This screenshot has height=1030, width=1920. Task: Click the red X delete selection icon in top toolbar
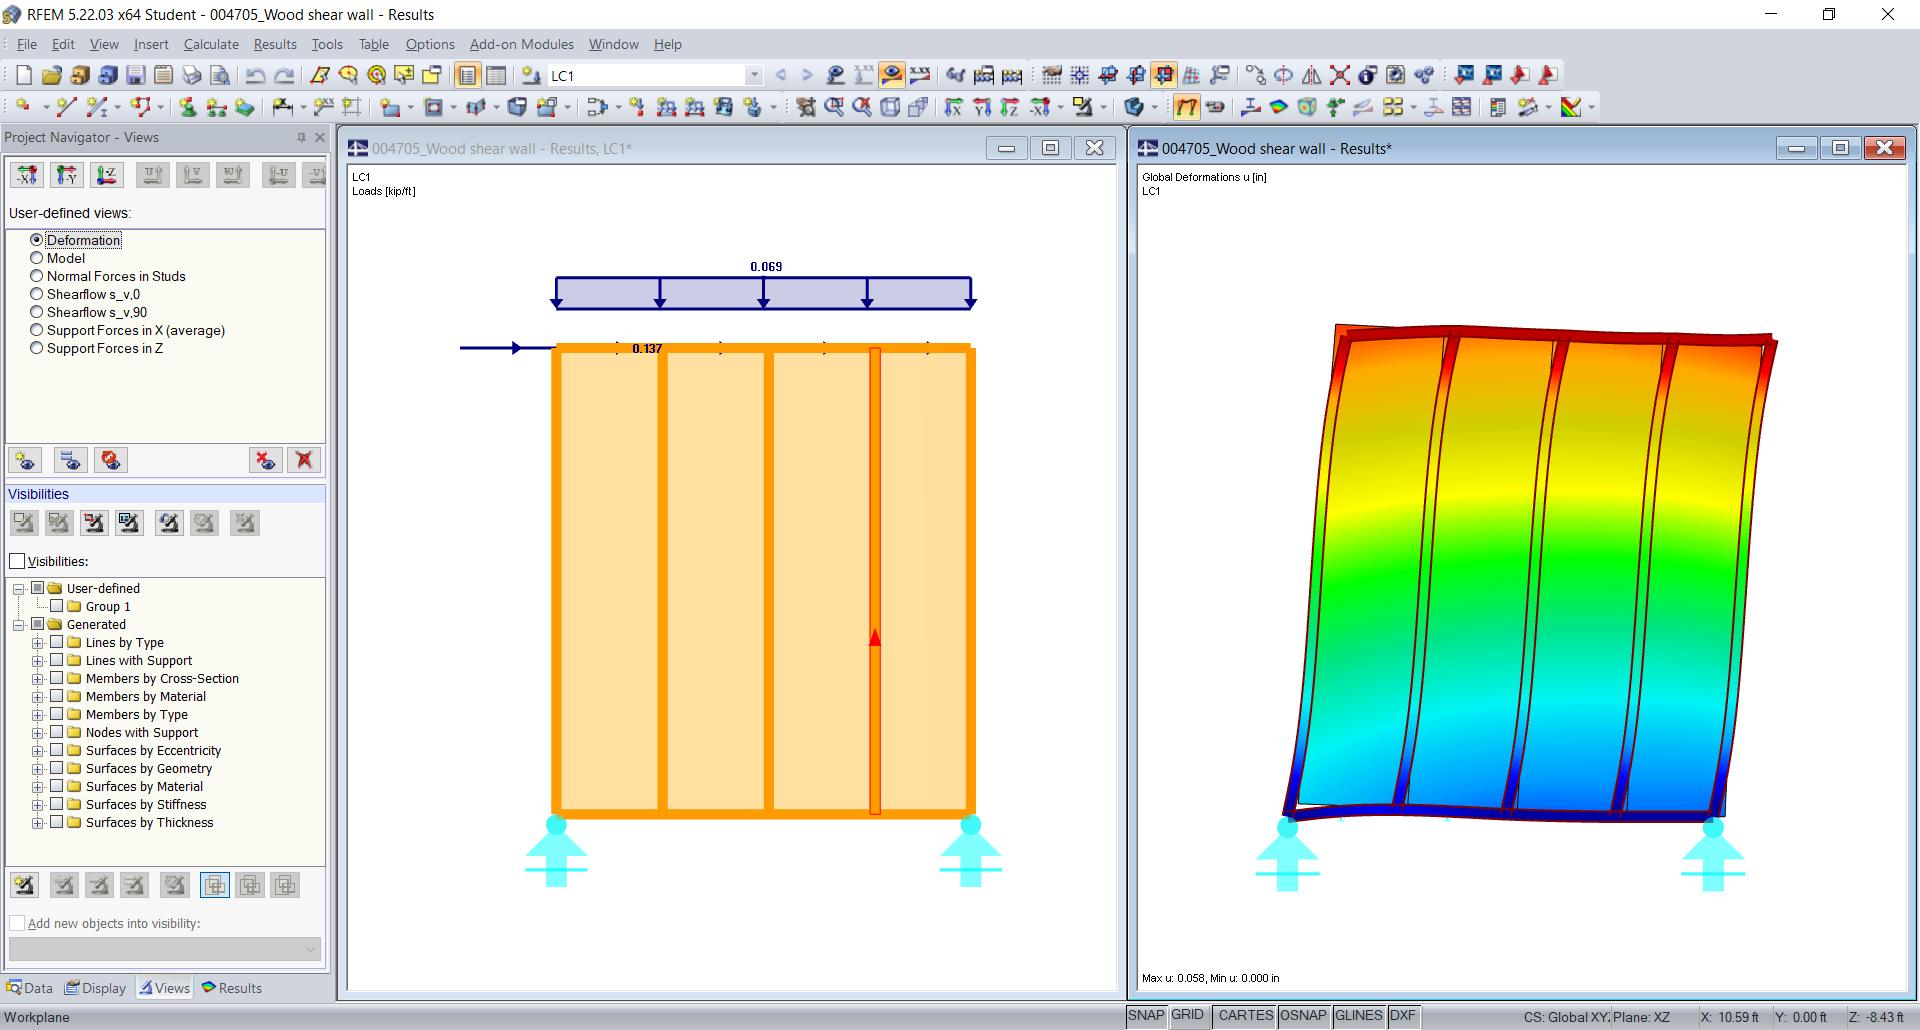point(1340,75)
